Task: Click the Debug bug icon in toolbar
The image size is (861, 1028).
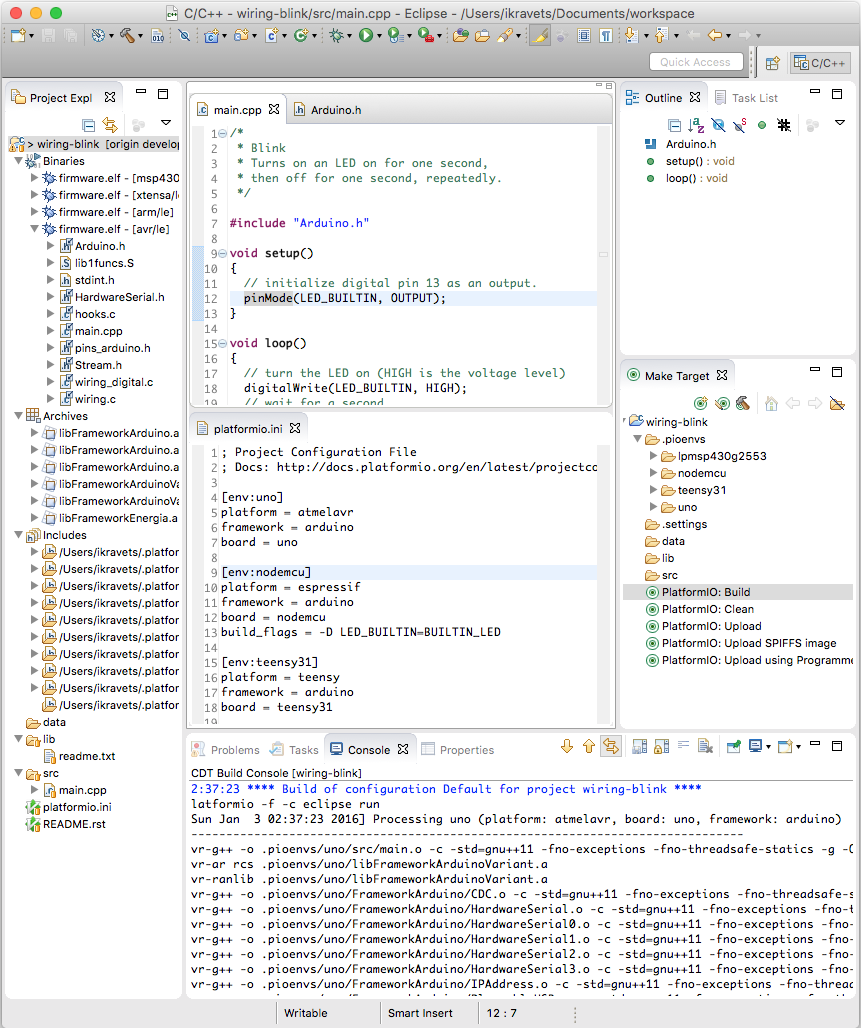Action: [337, 35]
